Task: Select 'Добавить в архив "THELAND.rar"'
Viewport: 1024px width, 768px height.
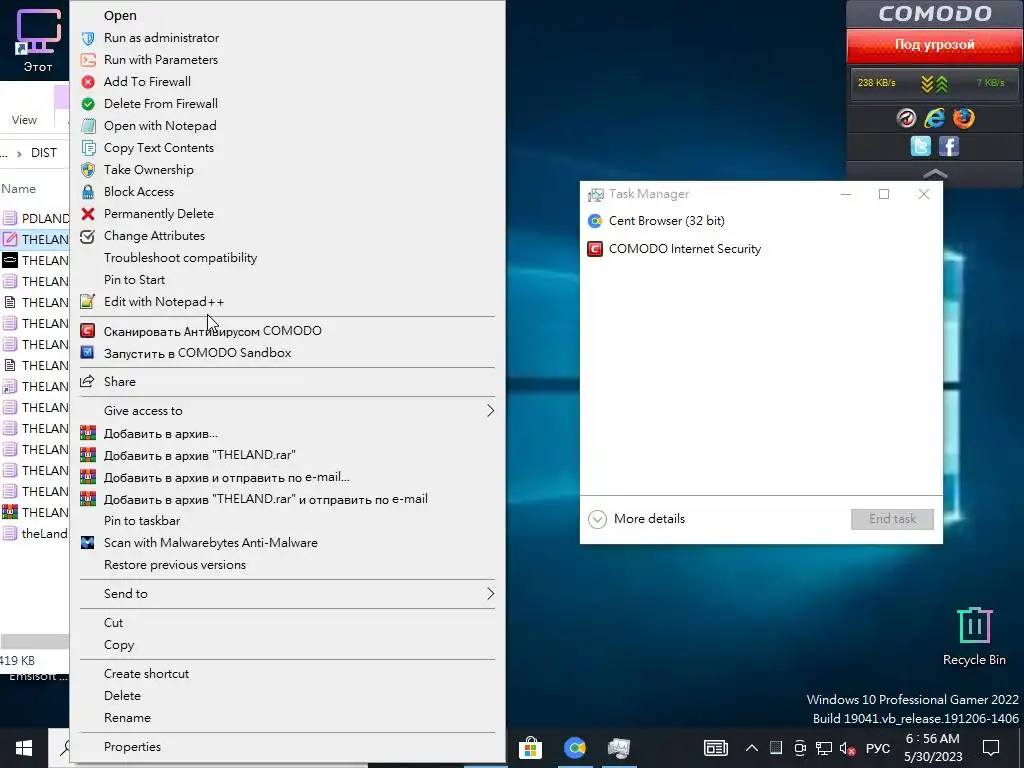Action: coord(199,455)
